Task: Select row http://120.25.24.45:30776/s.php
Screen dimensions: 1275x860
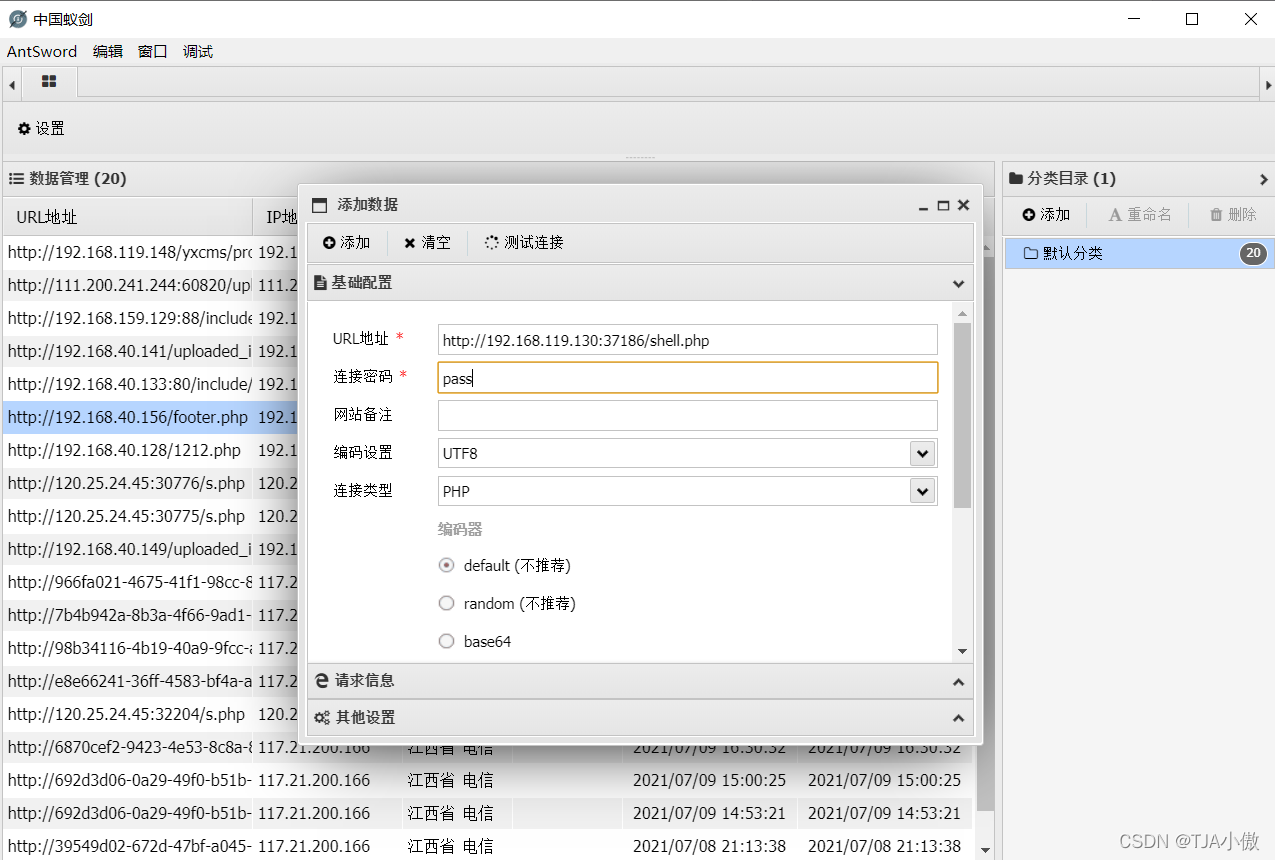Action: coord(150,483)
